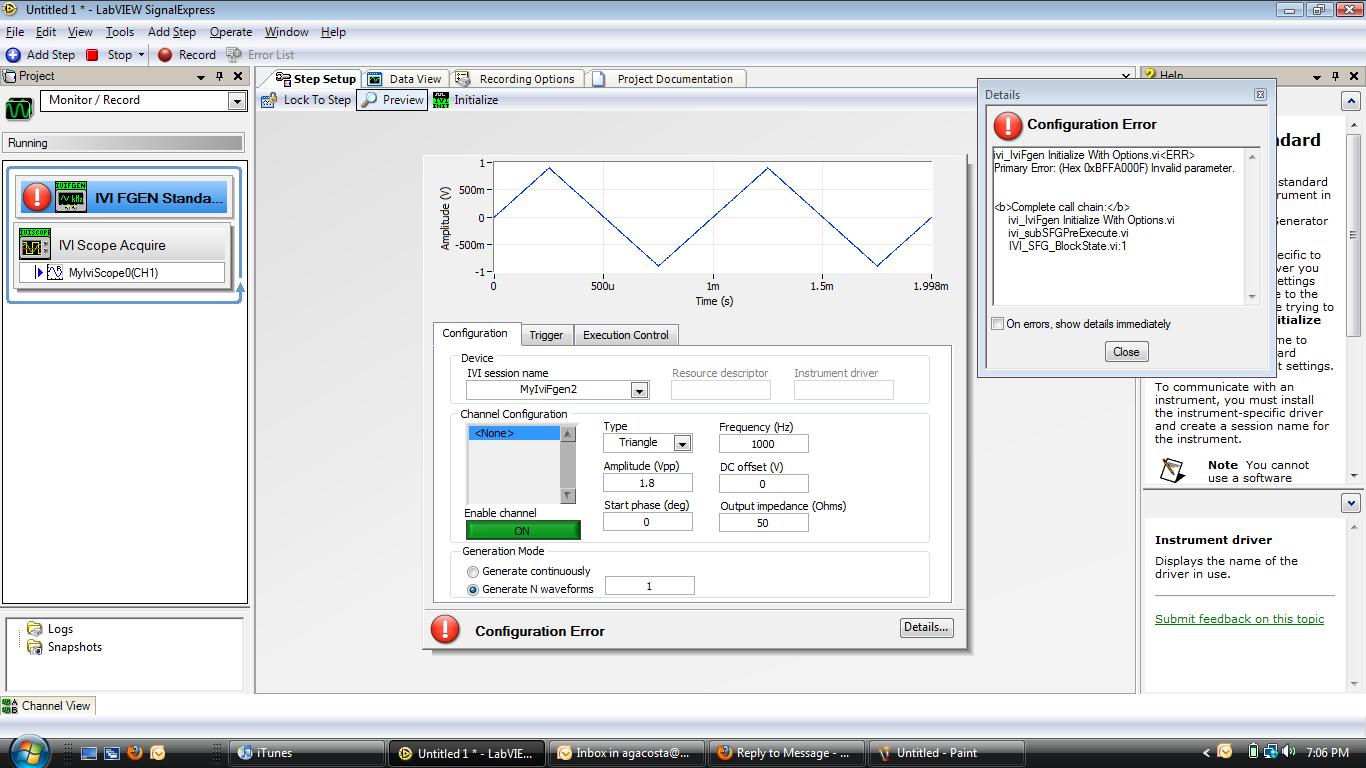Image resolution: width=1366 pixels, height=768 pixels.
Task: Click the Firefox quick launch icon
Action: (134, 753)
